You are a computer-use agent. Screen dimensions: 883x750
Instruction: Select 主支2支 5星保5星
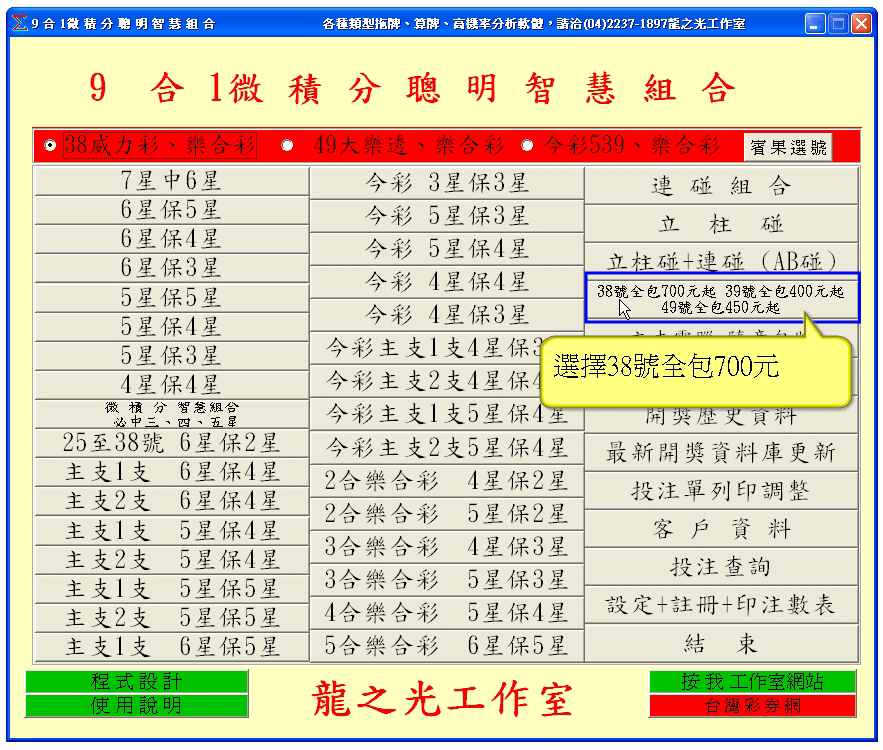coord(172,618)
